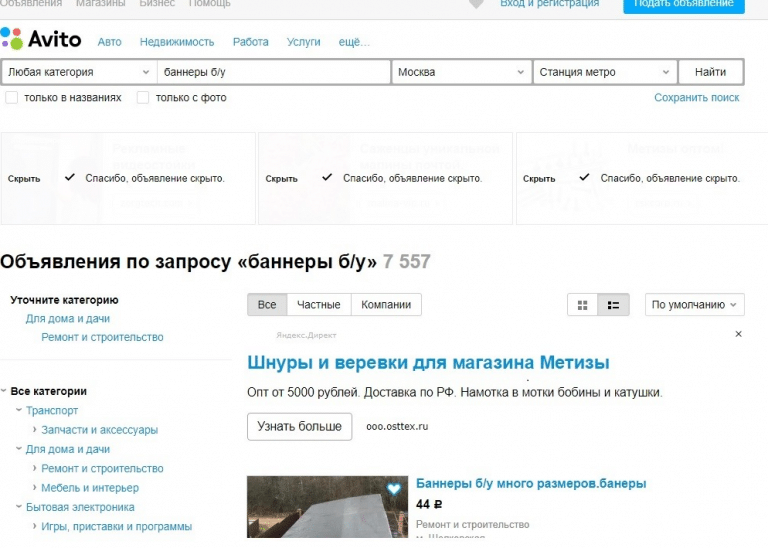Click the 'Найти' search button
768x548 pixels.
[x=711, y=72]
